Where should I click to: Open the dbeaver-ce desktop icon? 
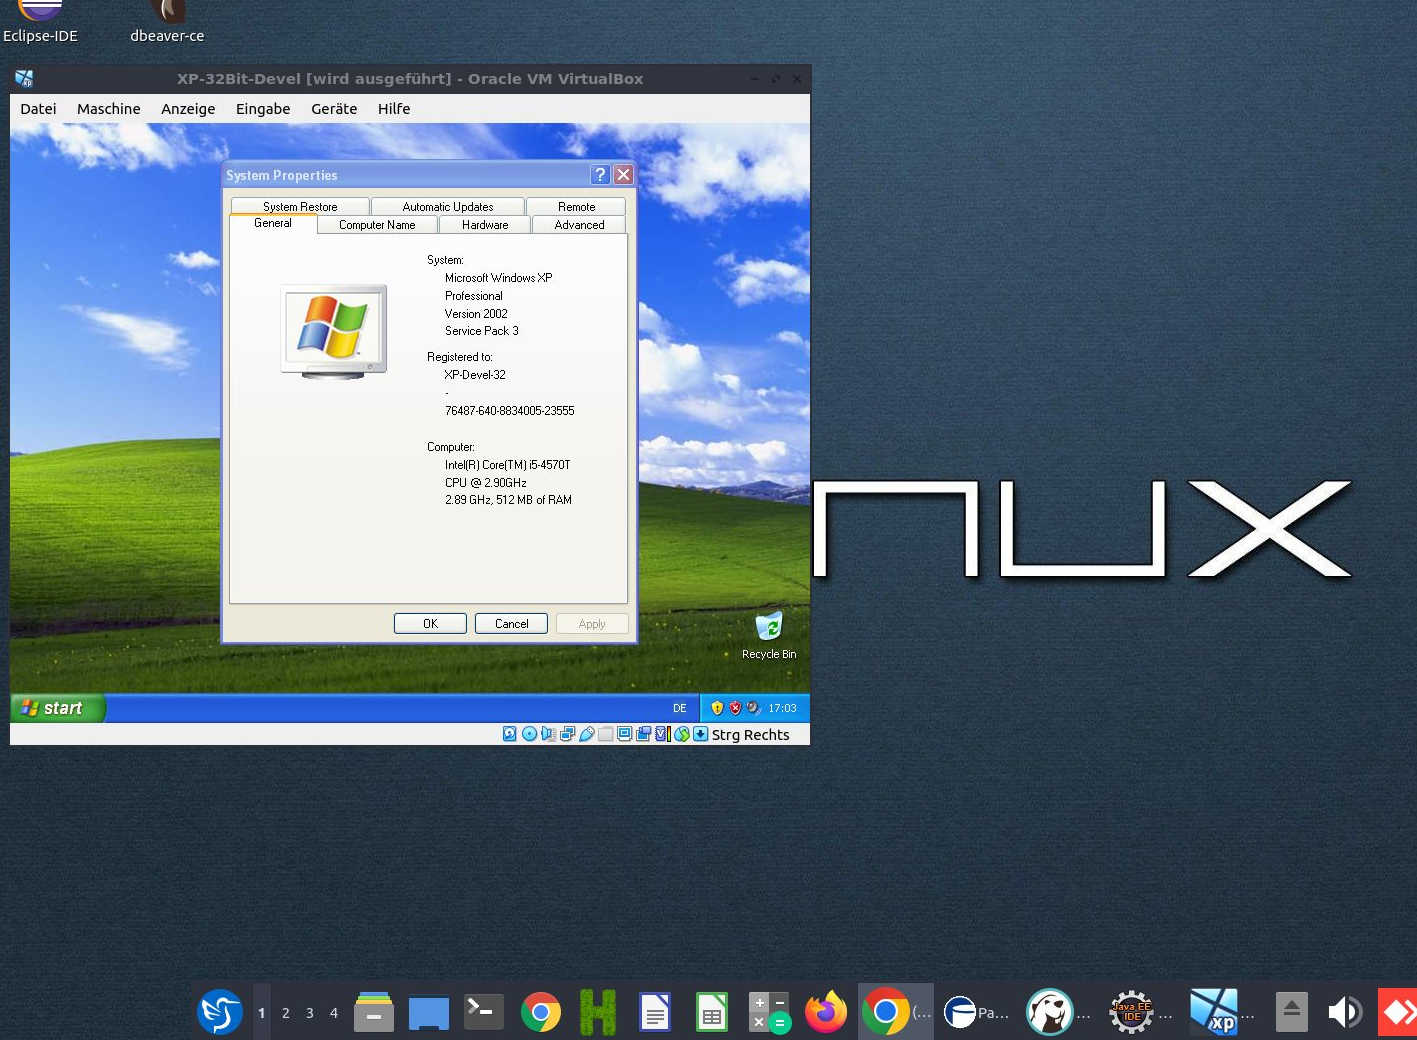coord(167,22)
